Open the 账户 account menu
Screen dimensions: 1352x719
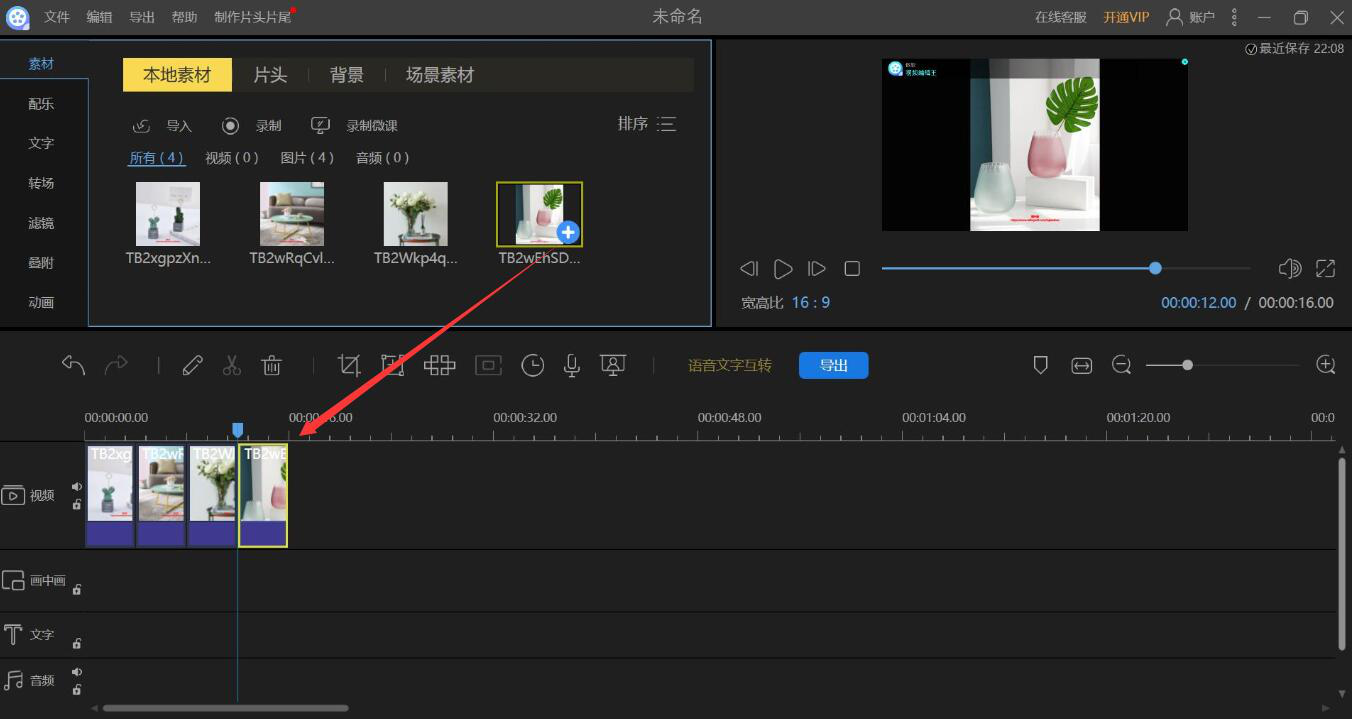tap(1190, 17)
